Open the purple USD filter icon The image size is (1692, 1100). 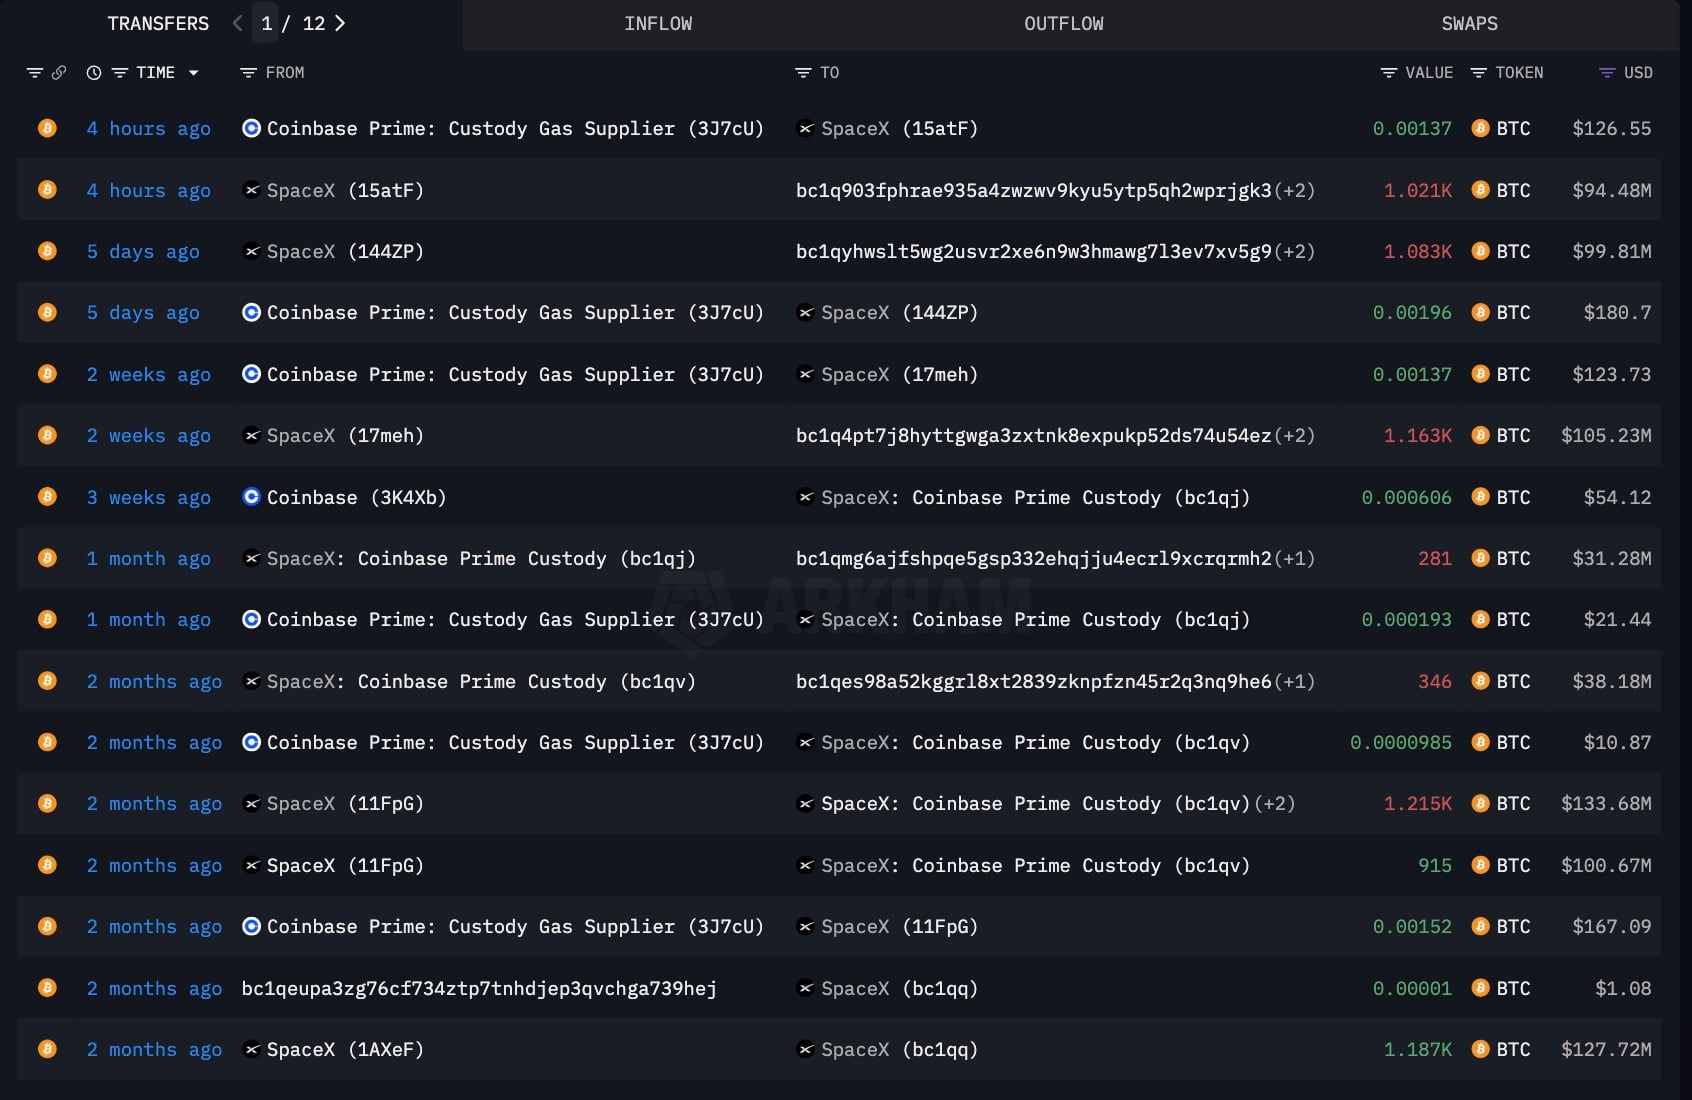tap(1607, 73)
